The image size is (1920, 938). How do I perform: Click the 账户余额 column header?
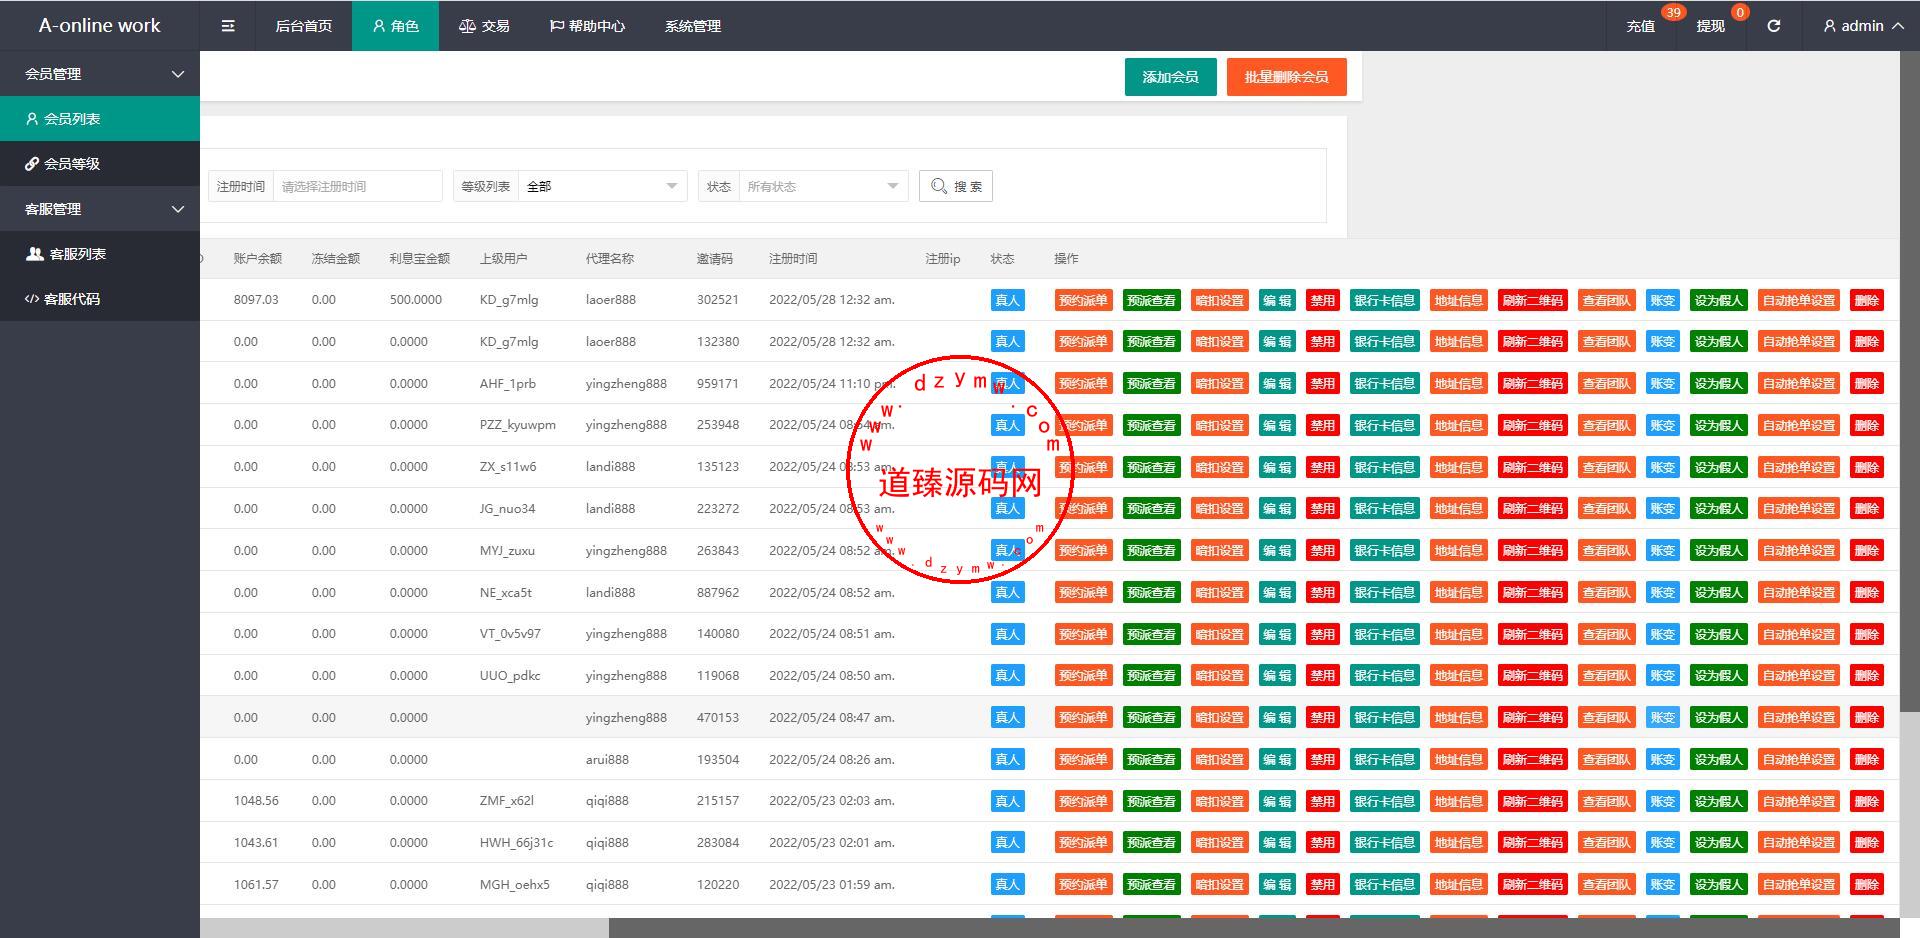point(258,259)
